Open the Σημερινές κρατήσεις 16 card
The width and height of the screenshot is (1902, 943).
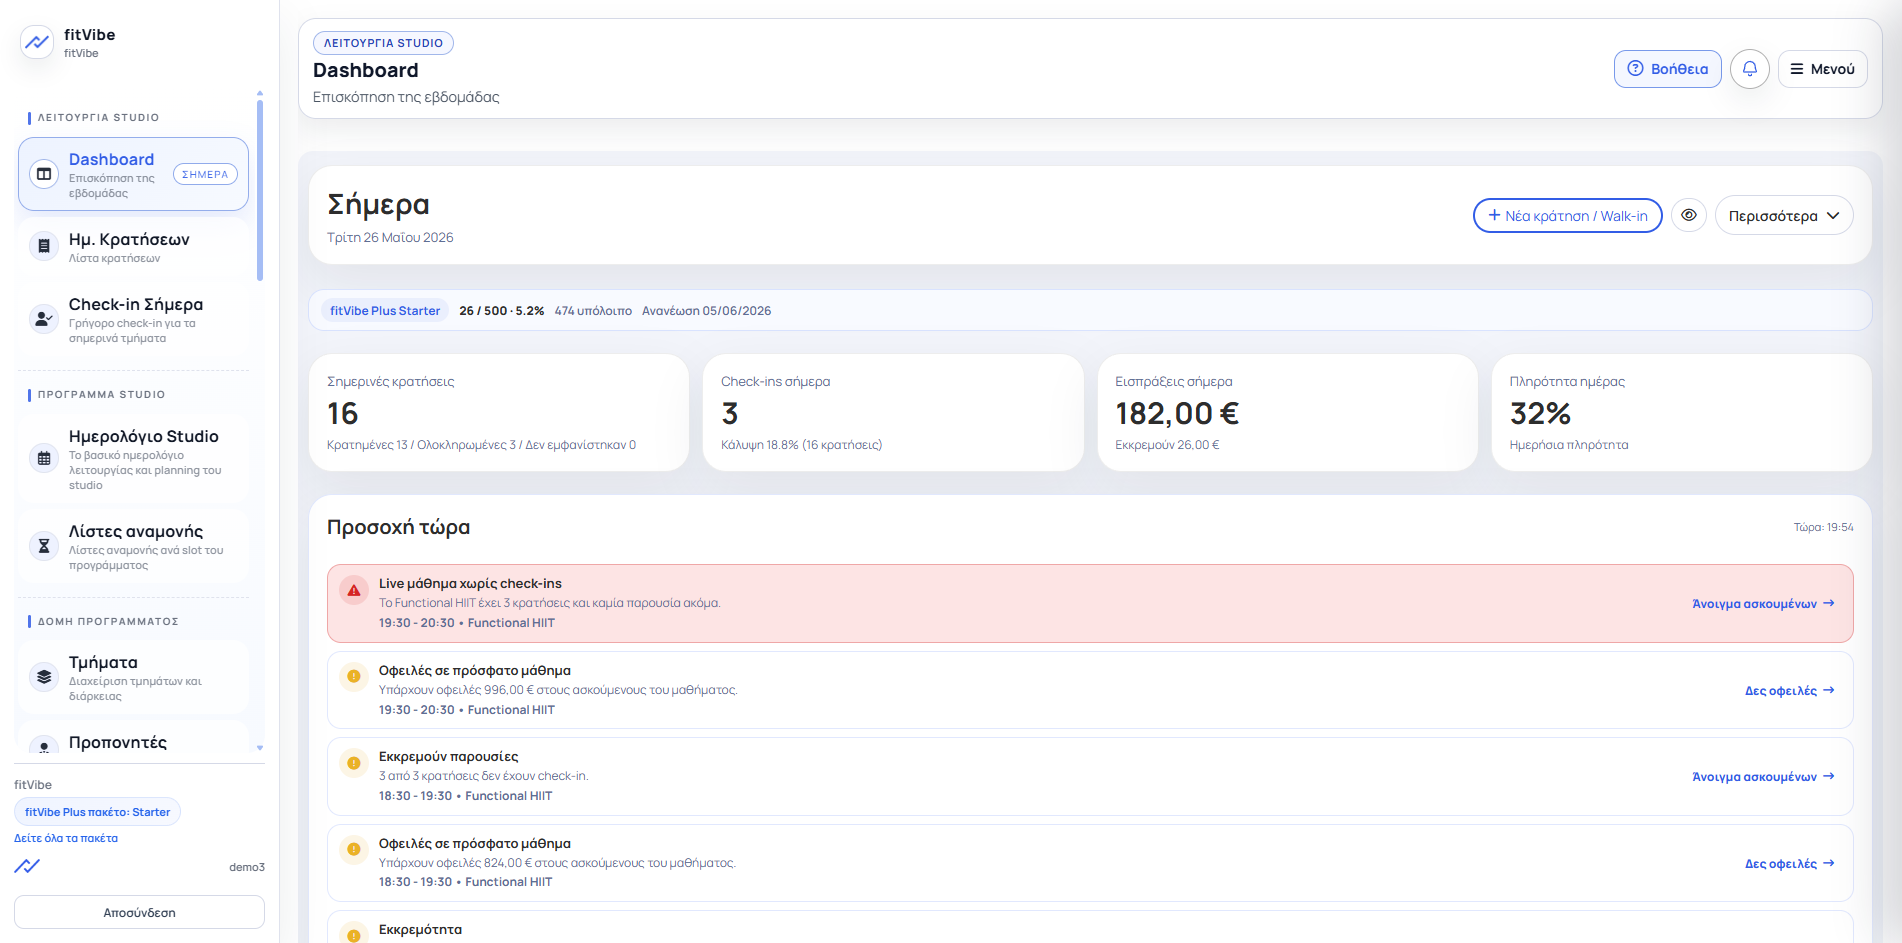tap(499, 412)
